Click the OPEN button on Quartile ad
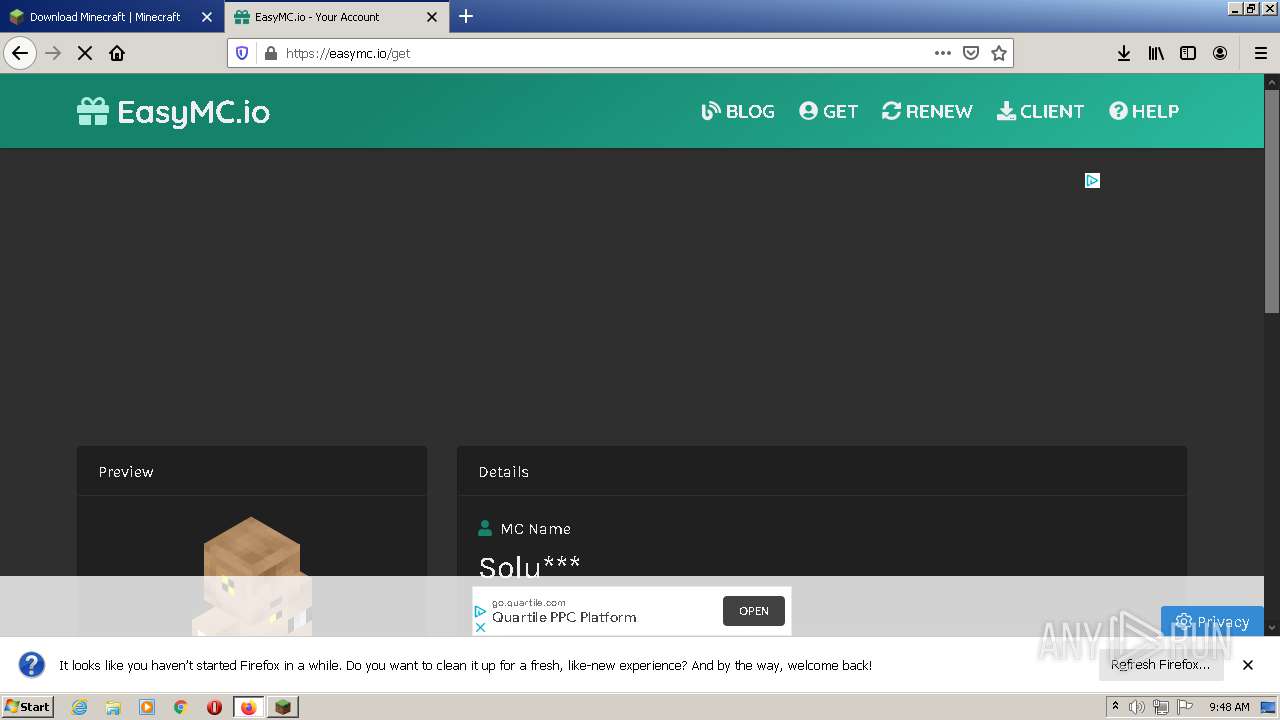This screenshot has width=1280, height=720. point(754,611)
